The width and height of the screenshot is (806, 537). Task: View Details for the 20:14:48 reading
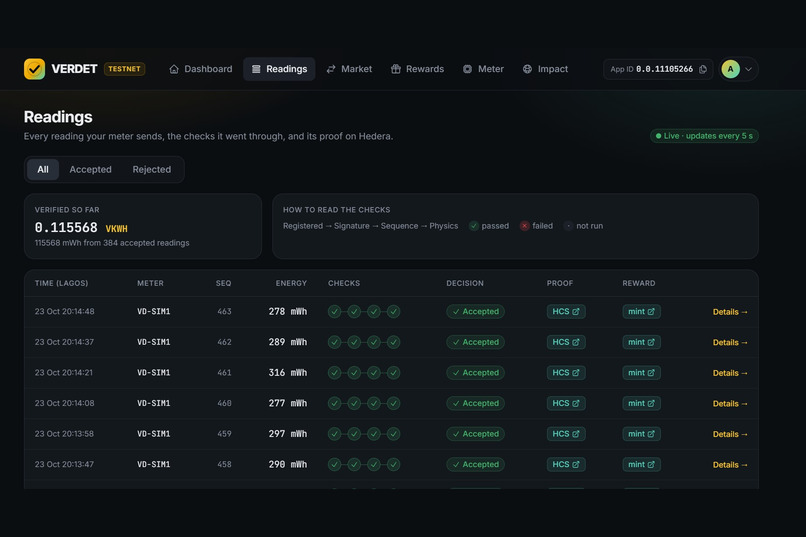(730, 312)
